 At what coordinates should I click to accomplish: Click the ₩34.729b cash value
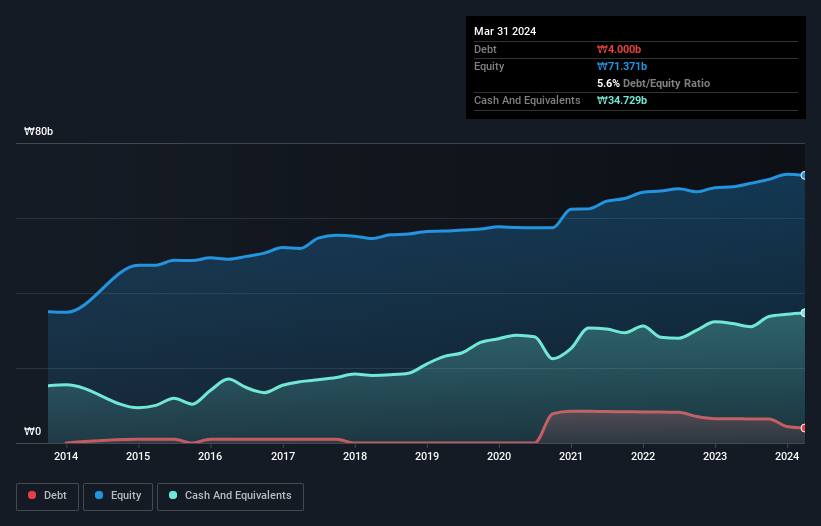pyautogui.click(x=622, y=100)
